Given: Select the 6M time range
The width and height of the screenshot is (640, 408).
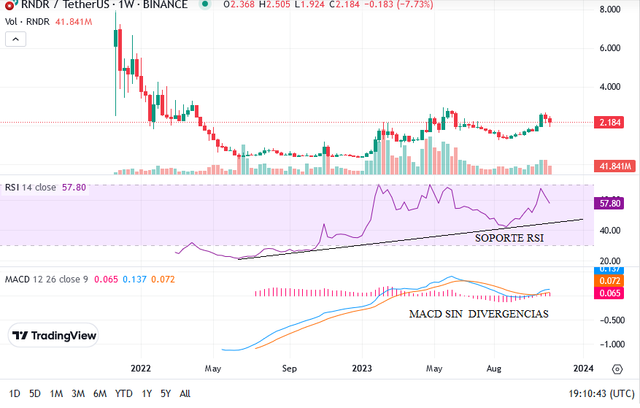Looking at the screenshot, I should 100,394.
